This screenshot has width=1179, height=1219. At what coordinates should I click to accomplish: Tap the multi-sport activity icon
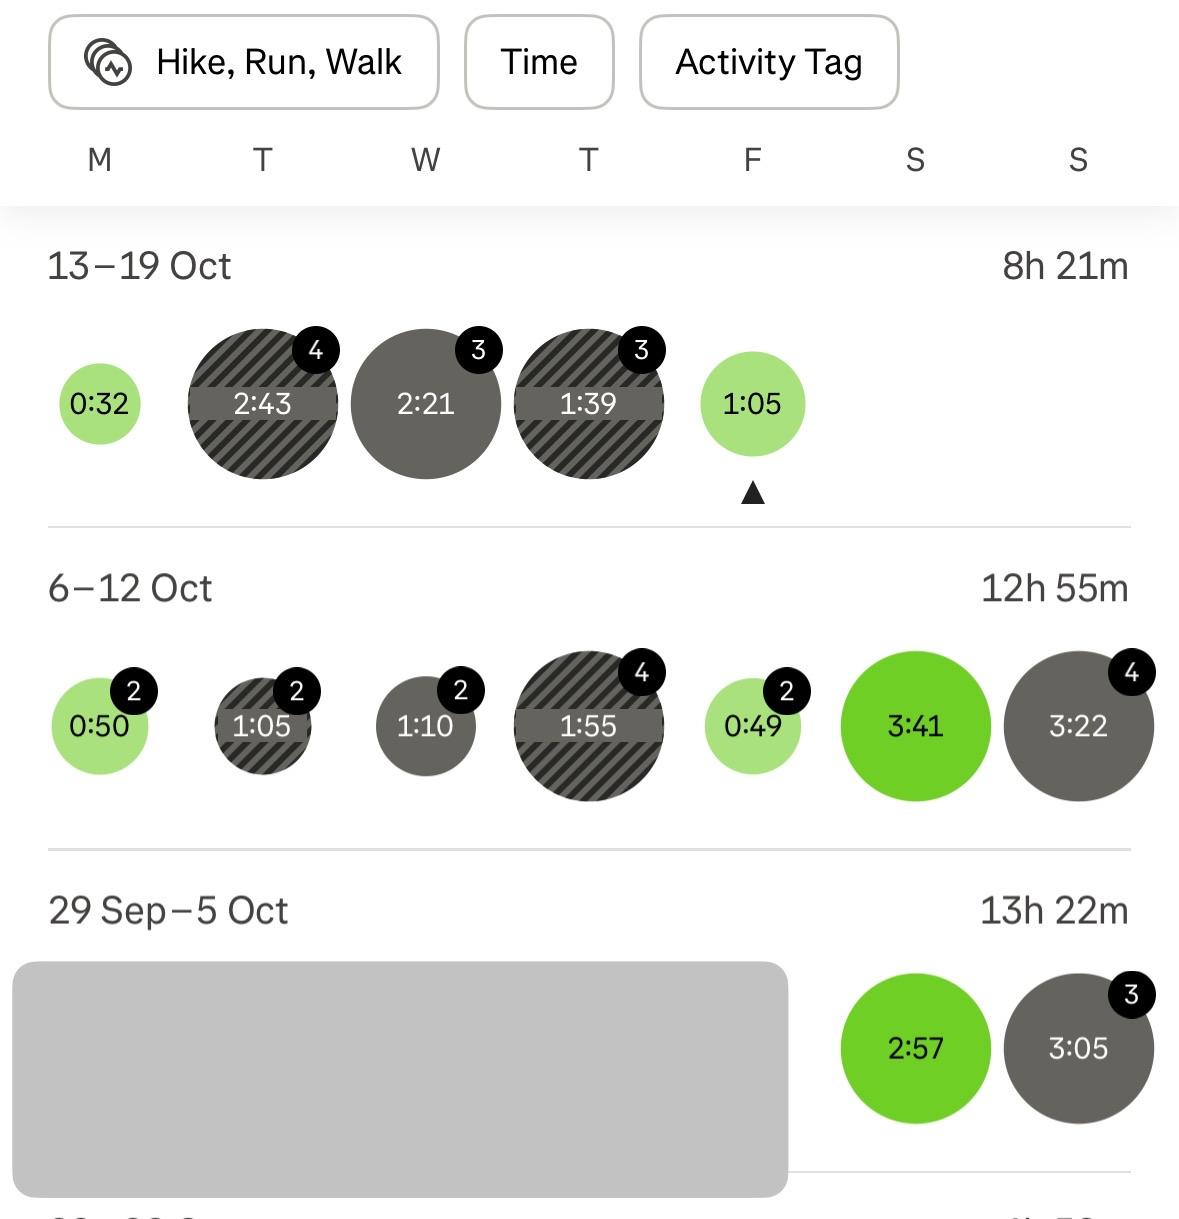pos(107,62)
